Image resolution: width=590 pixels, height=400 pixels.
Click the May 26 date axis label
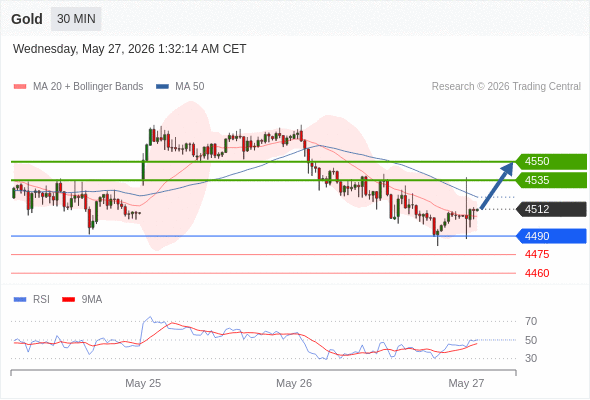pos(294,383)
